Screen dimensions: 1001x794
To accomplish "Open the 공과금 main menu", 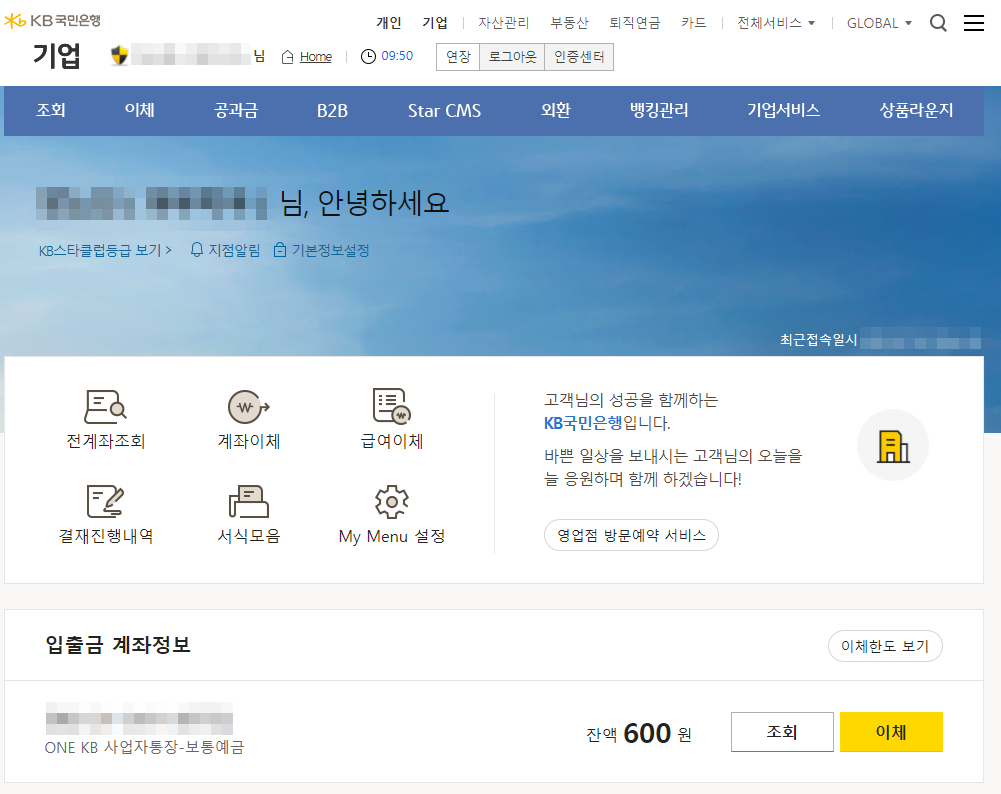I will pos(236,110).
